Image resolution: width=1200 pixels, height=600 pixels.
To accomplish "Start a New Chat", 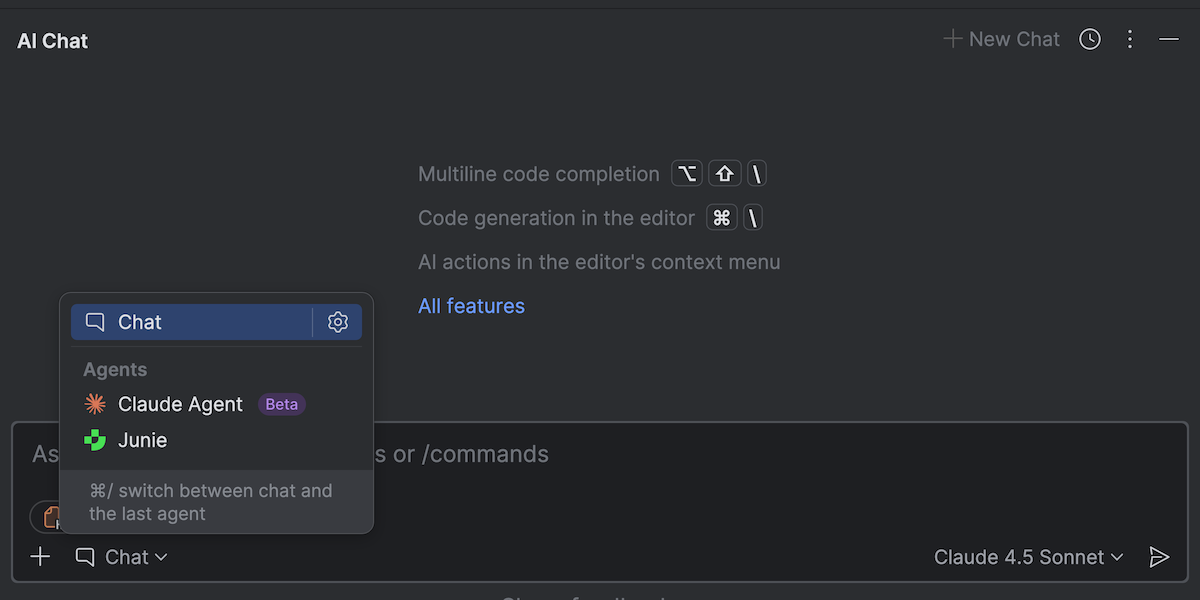I will 1001,39.
